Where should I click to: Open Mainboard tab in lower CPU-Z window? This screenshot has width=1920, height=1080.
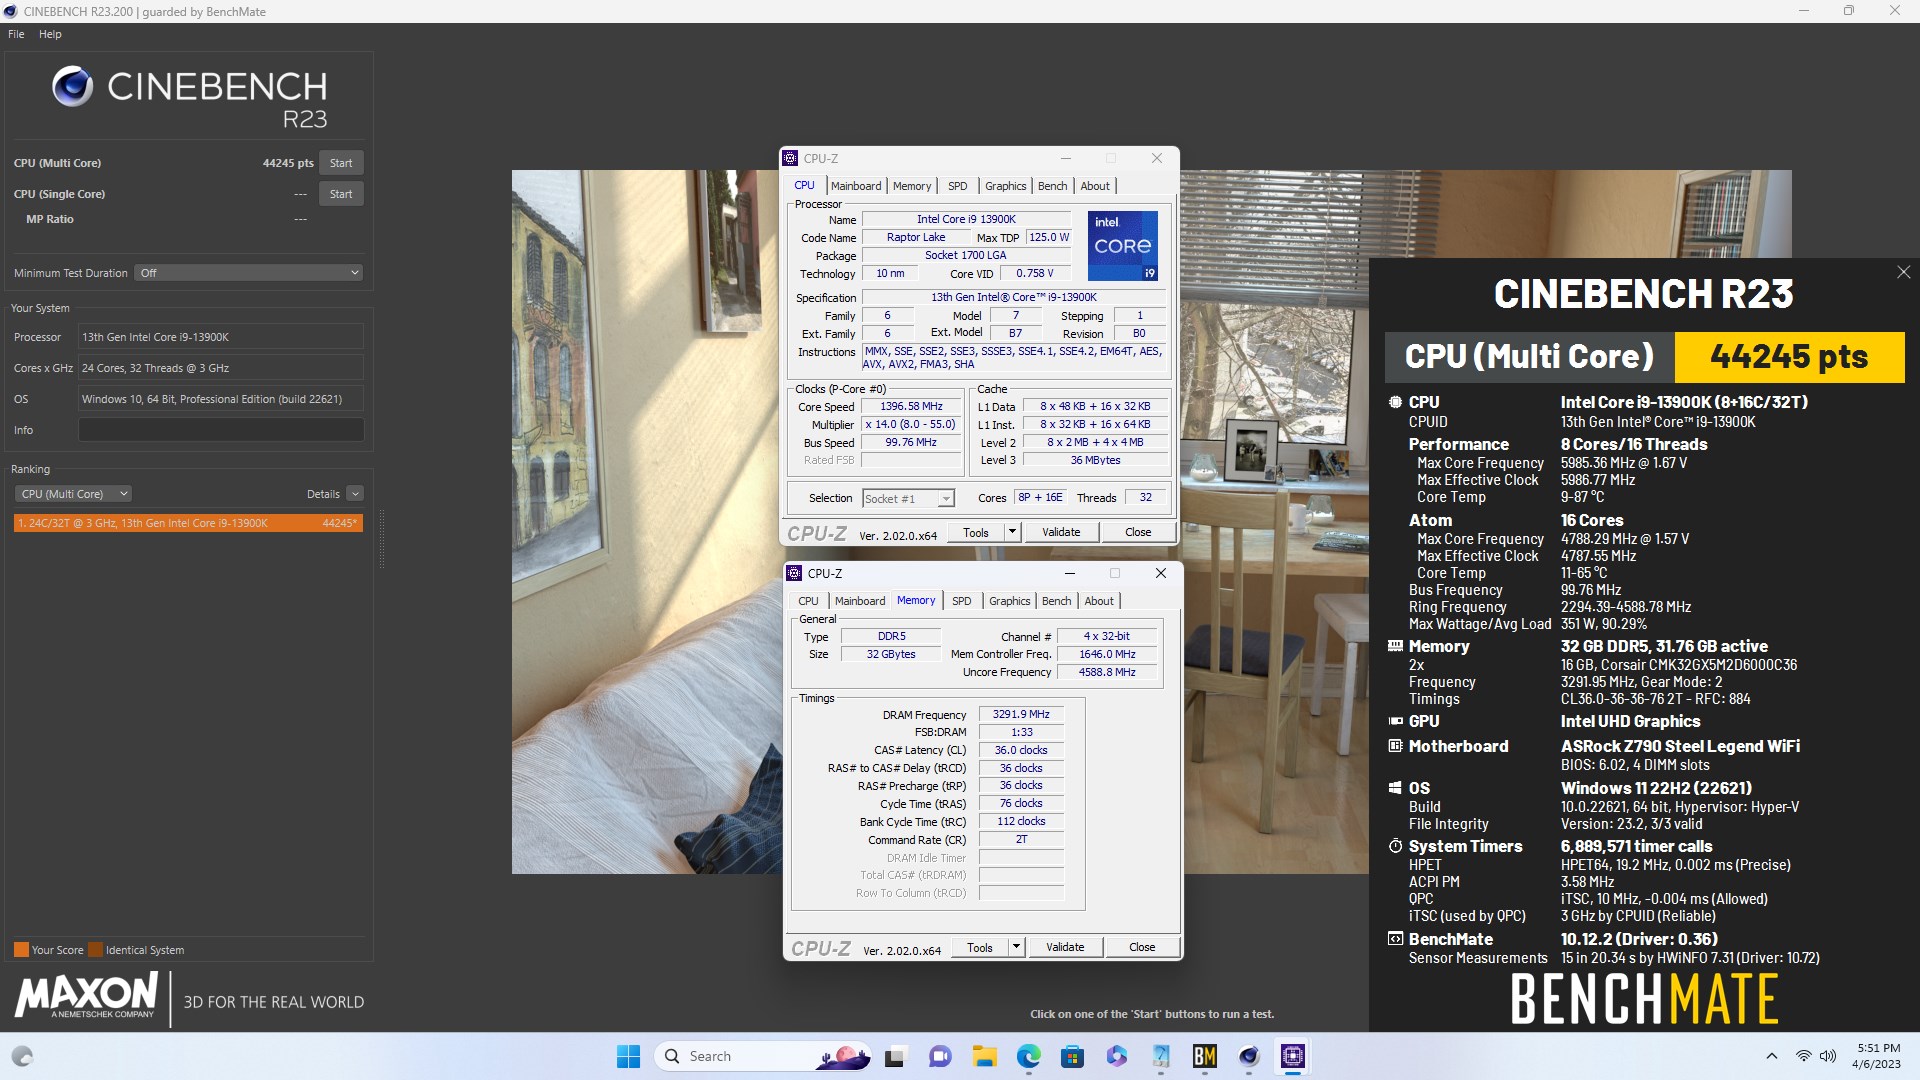click(860, 601)
